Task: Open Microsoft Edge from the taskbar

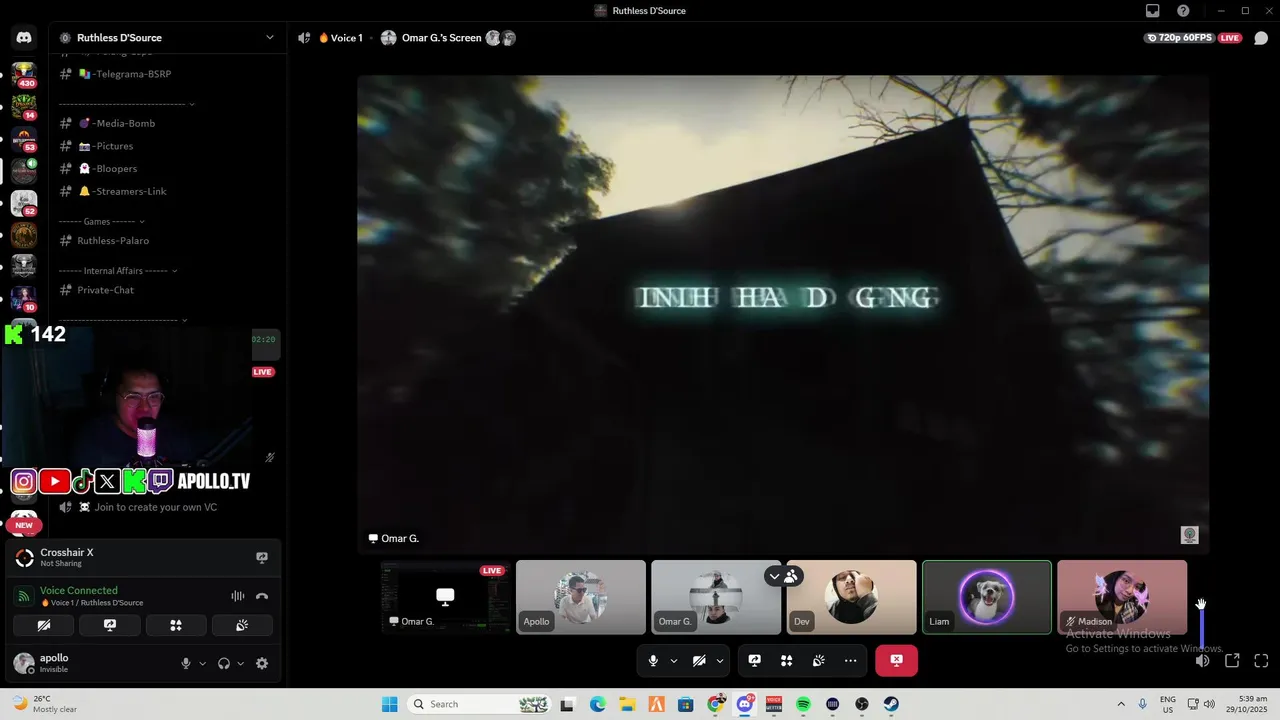Action: (597, 704)
